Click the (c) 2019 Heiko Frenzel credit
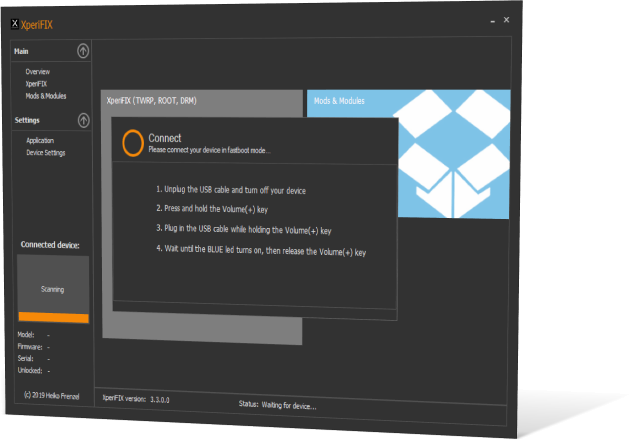629x440 pixels. click(51, 395)
